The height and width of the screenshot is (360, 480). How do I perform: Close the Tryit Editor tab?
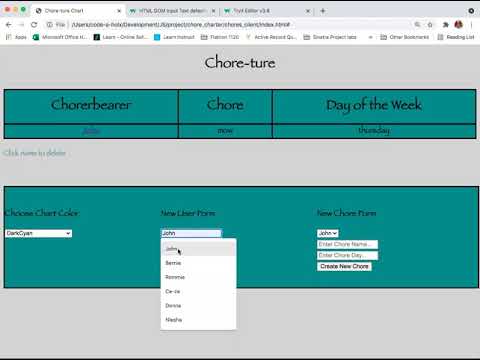click(x=308, y=11)
